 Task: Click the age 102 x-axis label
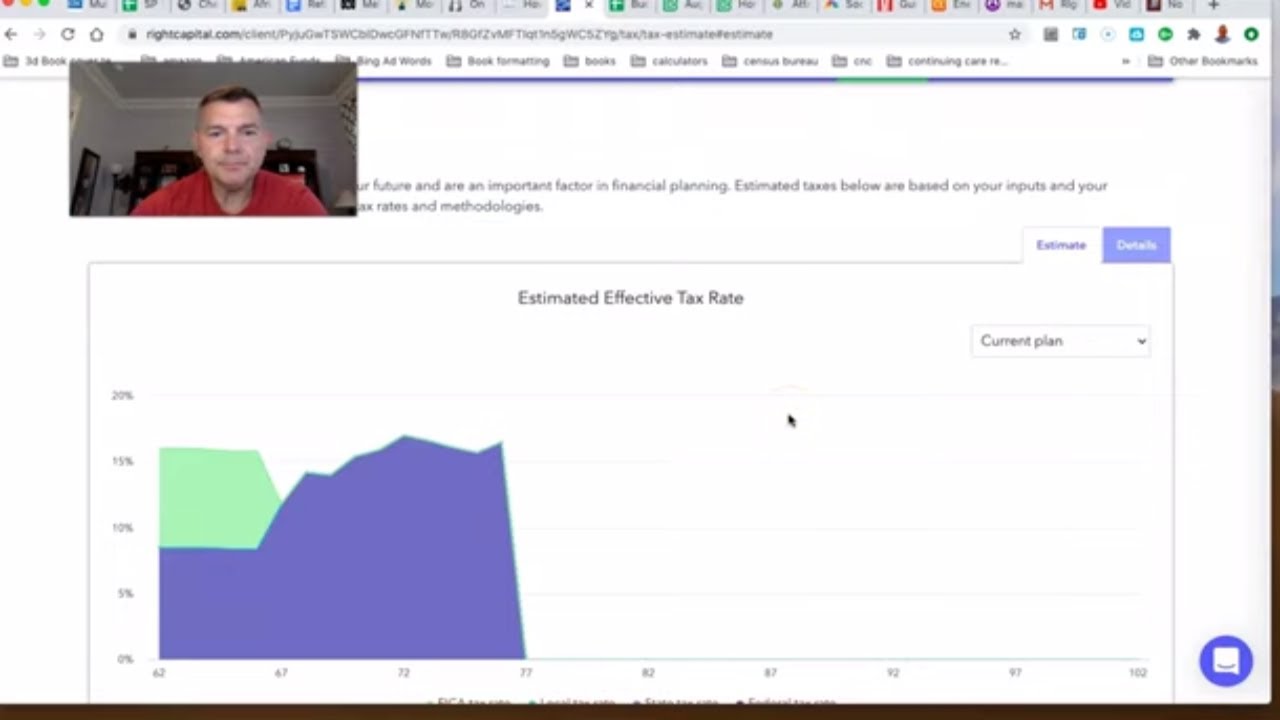click(1138, 673)
